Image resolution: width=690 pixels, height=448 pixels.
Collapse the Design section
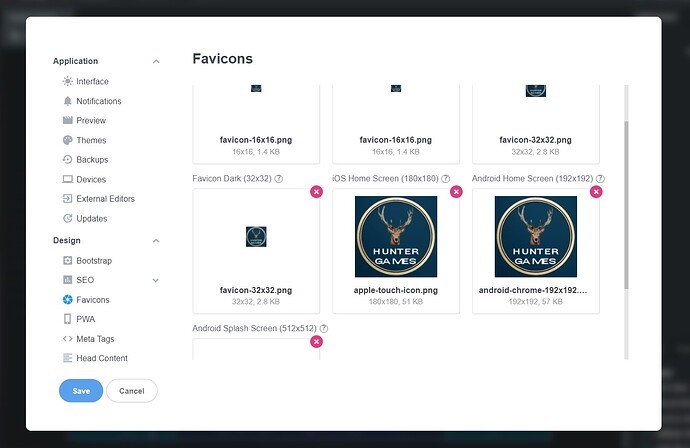(156, 241)
